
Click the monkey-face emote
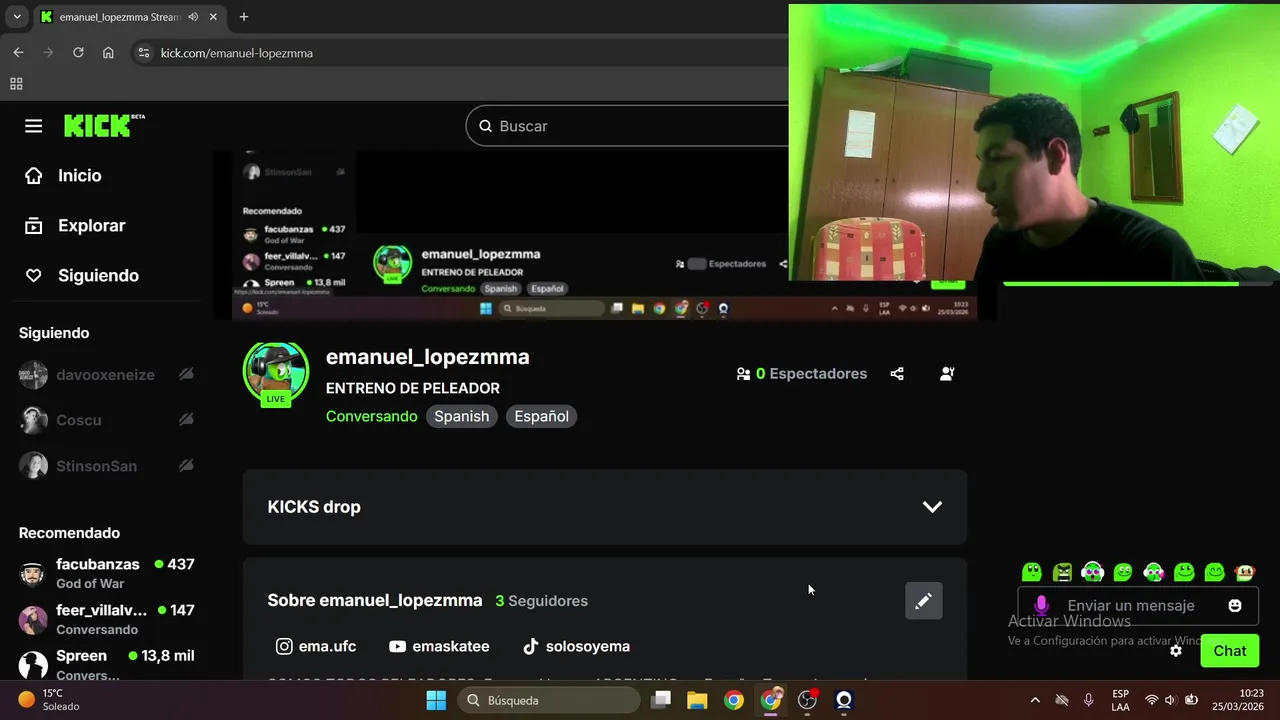1245,572
